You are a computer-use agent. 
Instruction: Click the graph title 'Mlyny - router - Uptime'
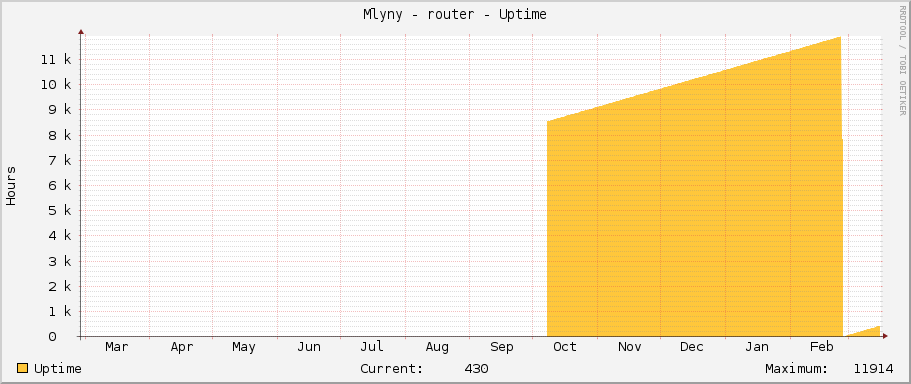pos(455,15)
